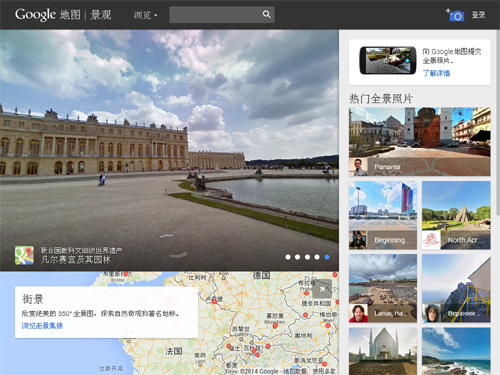
Task: Click the 景观 header title
Action: tap(101, 15)
